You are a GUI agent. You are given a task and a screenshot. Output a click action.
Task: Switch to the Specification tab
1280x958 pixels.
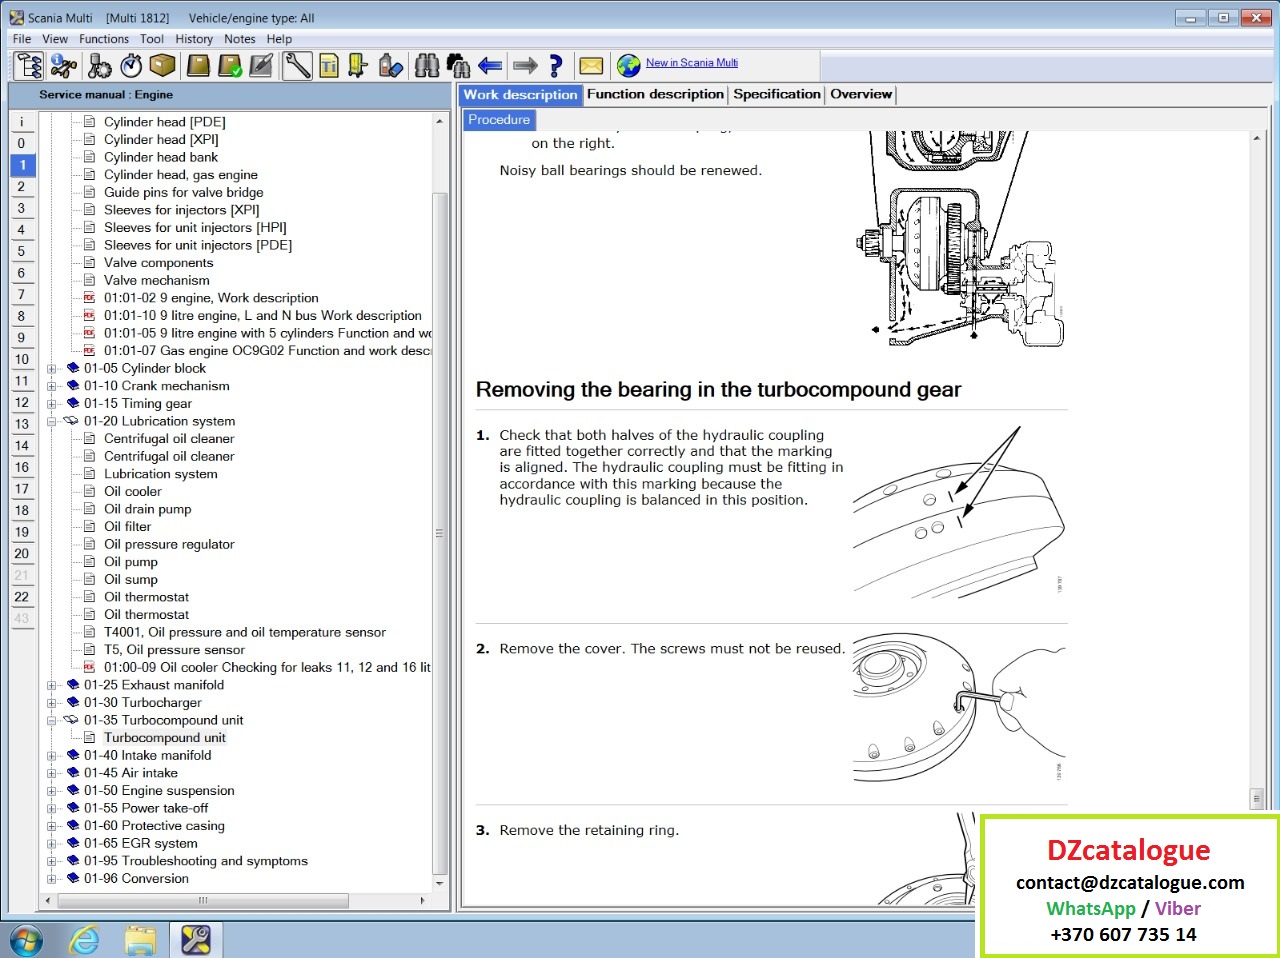(x=777, y=94)
